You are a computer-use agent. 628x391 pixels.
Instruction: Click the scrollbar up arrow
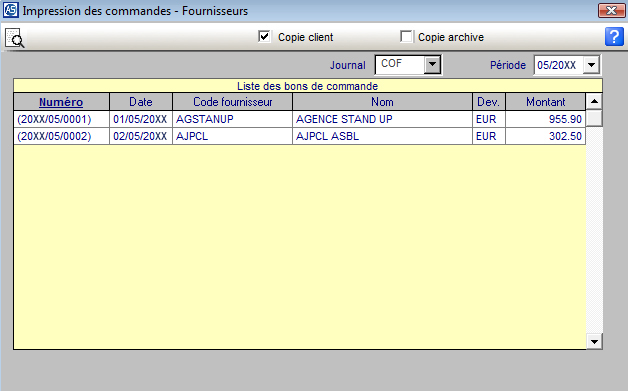(594, 101)
